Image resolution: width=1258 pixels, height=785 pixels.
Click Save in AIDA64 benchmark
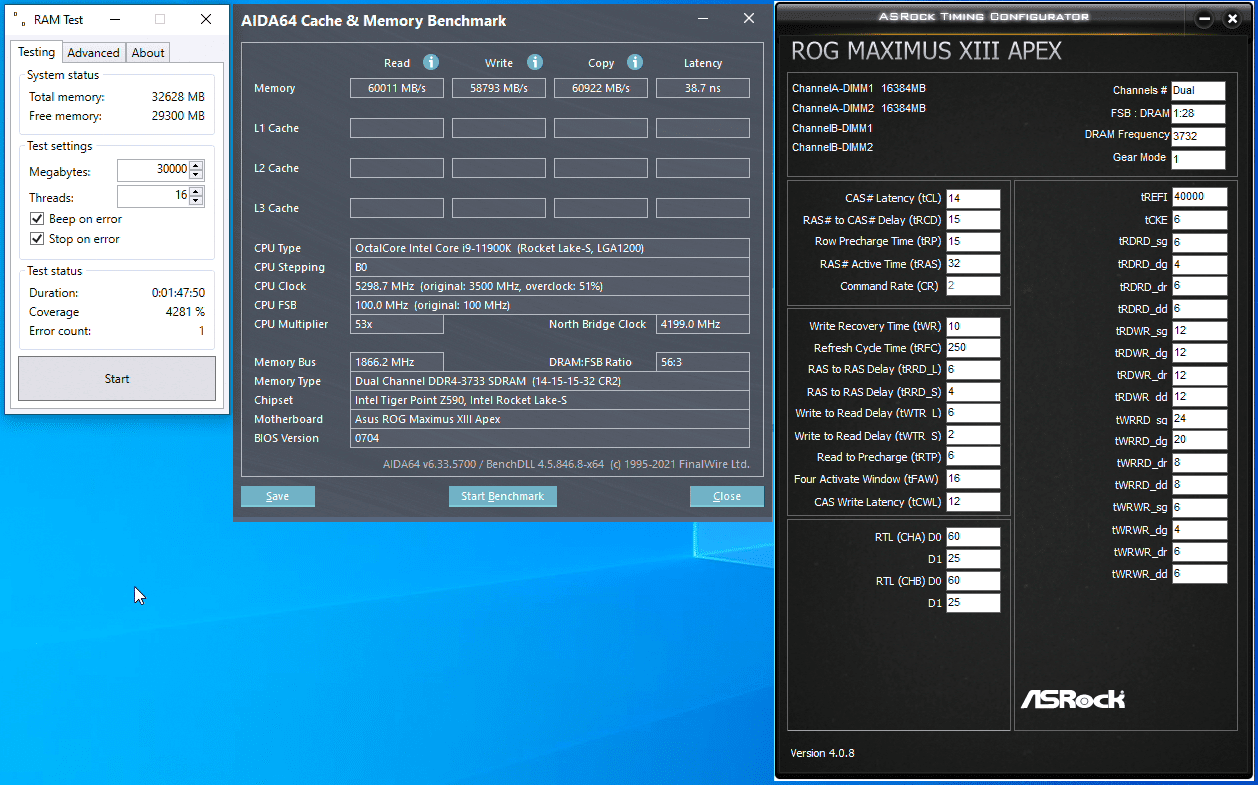[278, 496]
